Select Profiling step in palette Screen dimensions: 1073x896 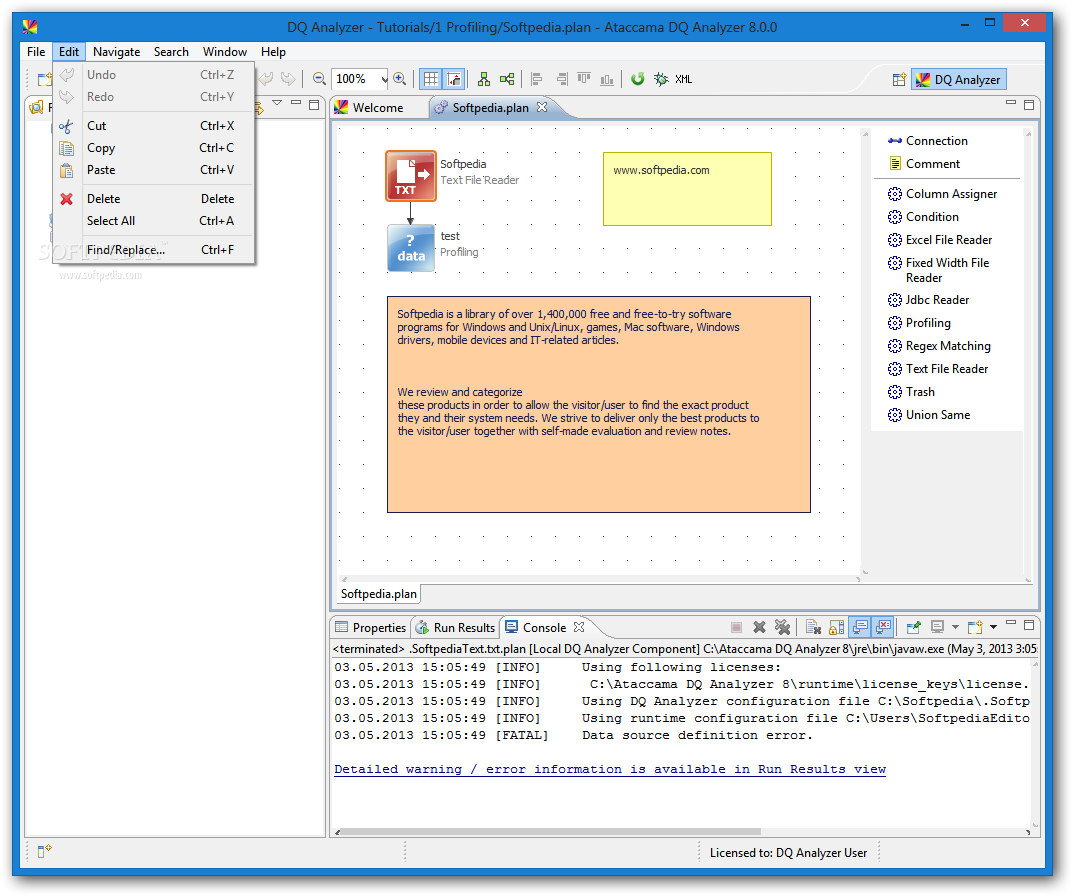[919, 322]
